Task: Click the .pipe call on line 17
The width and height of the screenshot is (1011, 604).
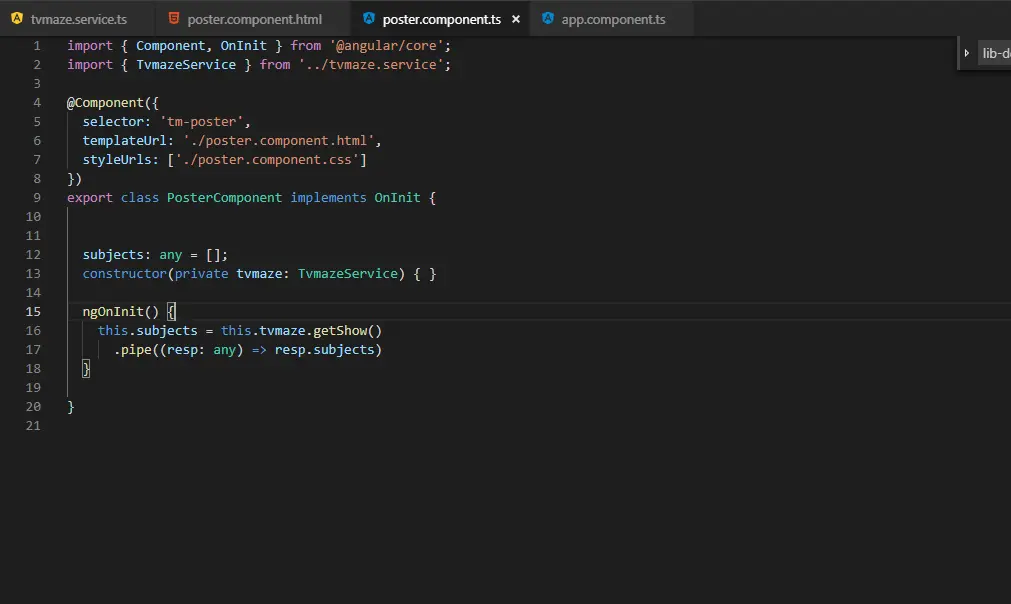Action: coord(132,349)
